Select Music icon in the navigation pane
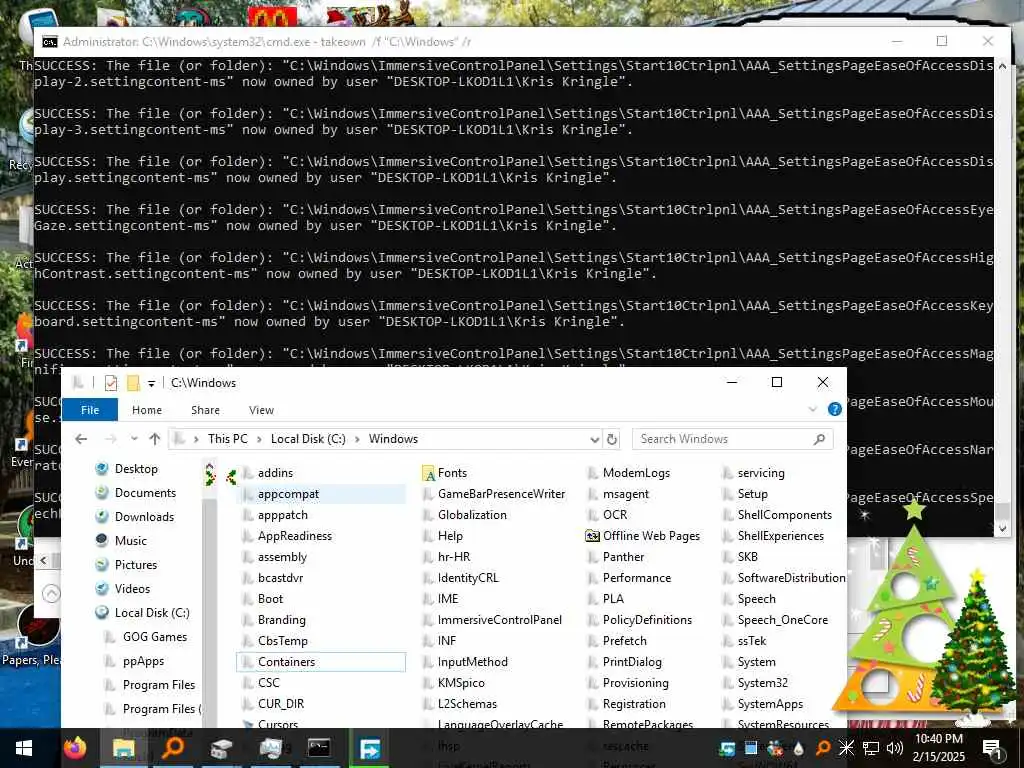This screenshot has height=768, width=1024. tap(102, 540)
